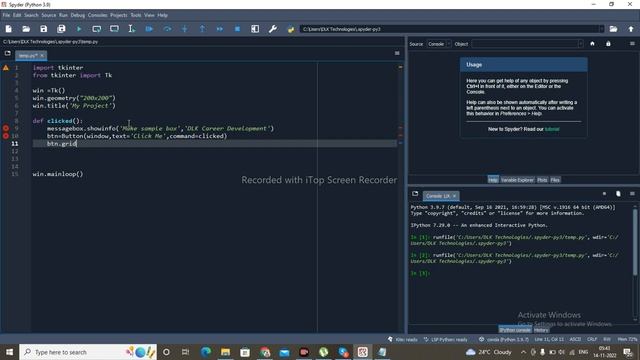
Task: Go to Help pane home
Action: (x=592, y=44)
